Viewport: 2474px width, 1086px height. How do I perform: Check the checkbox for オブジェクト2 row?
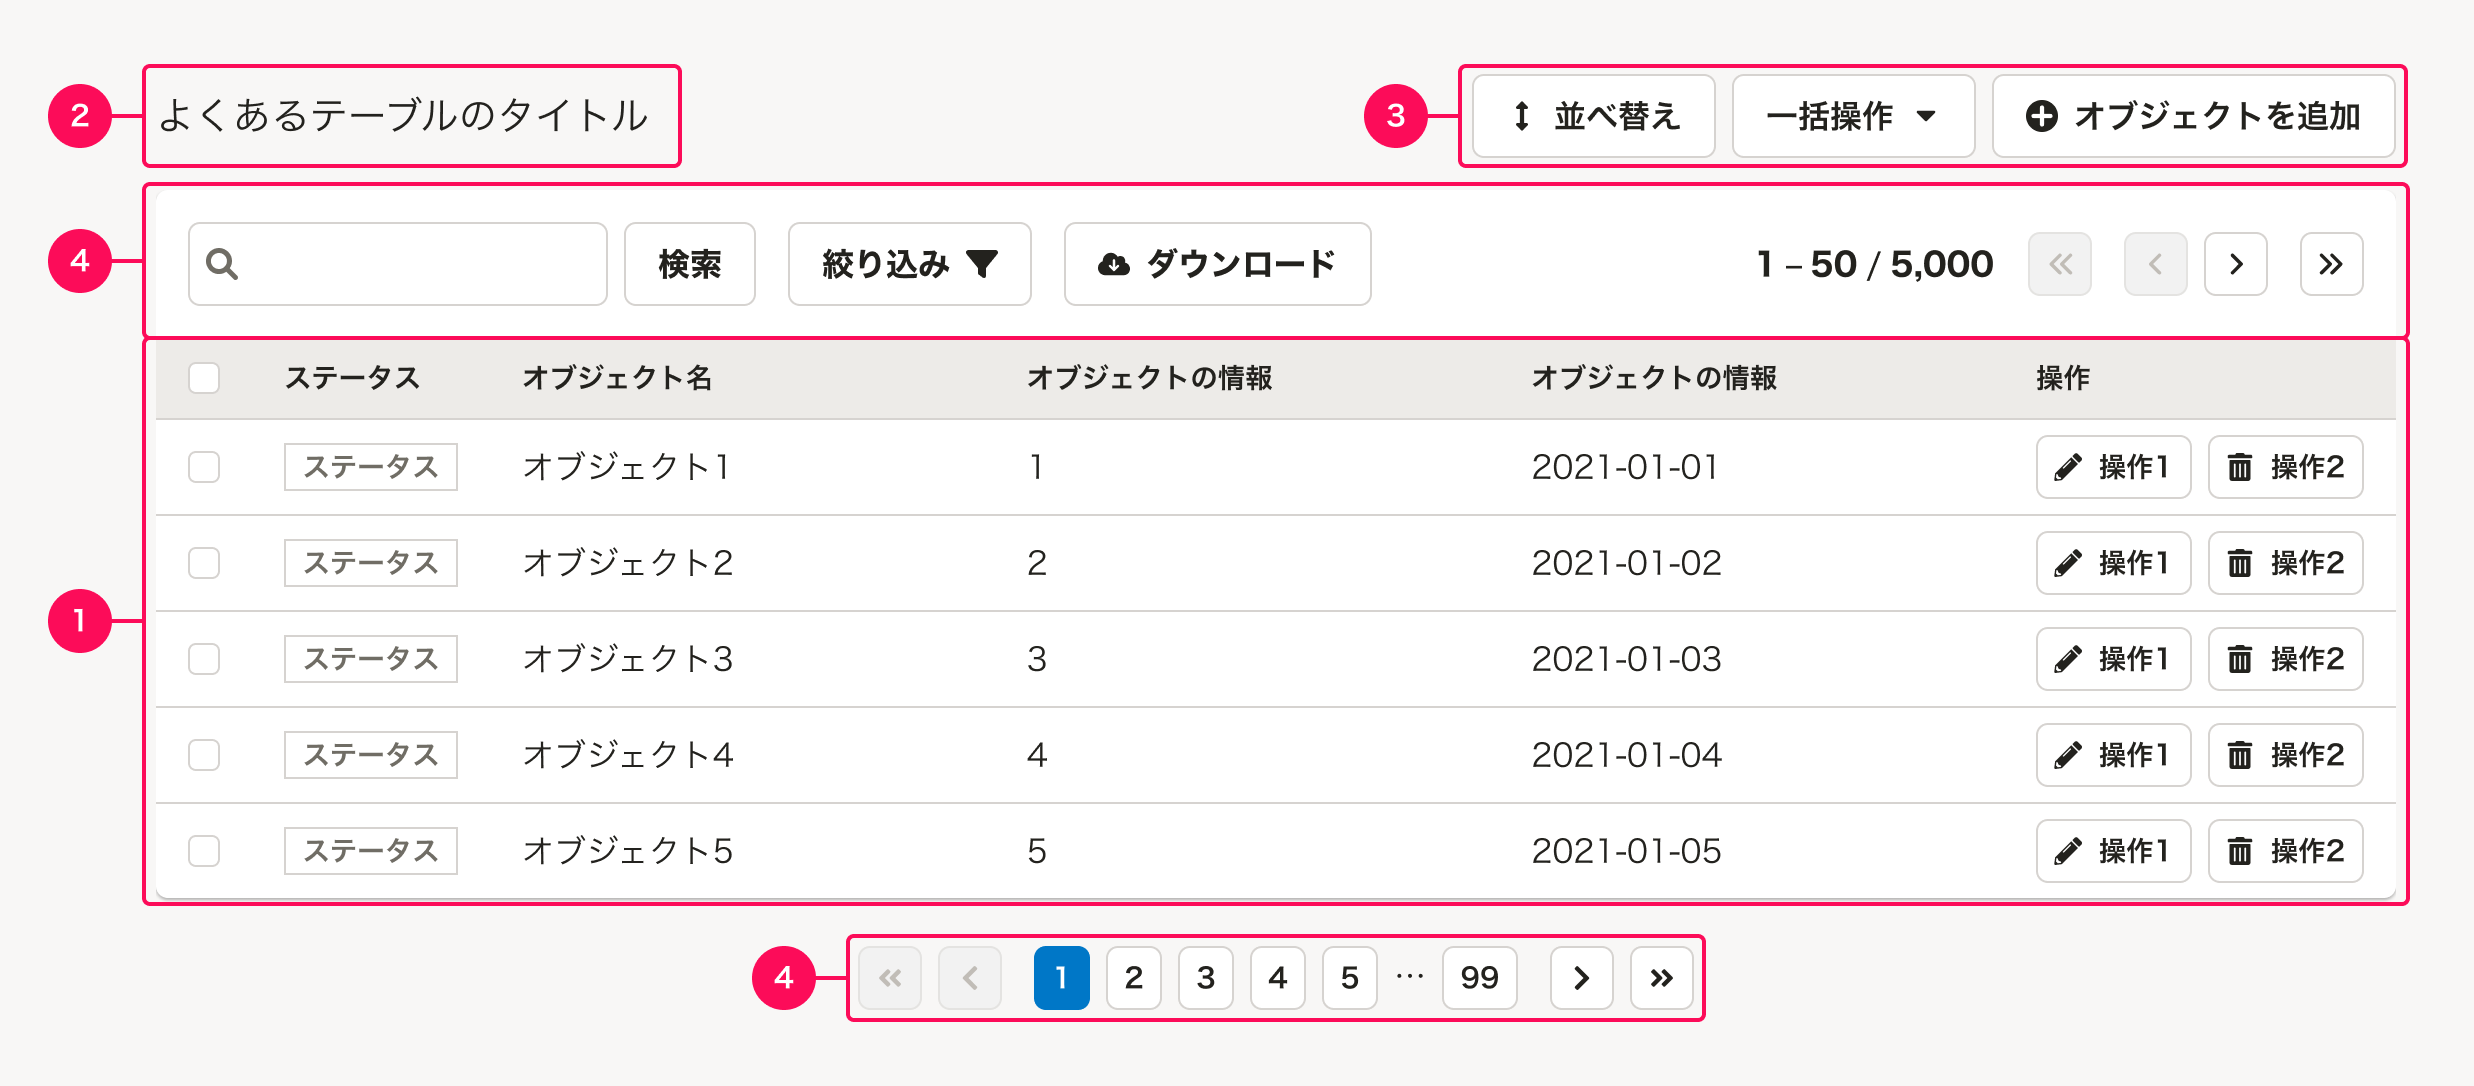pos(204,563)
